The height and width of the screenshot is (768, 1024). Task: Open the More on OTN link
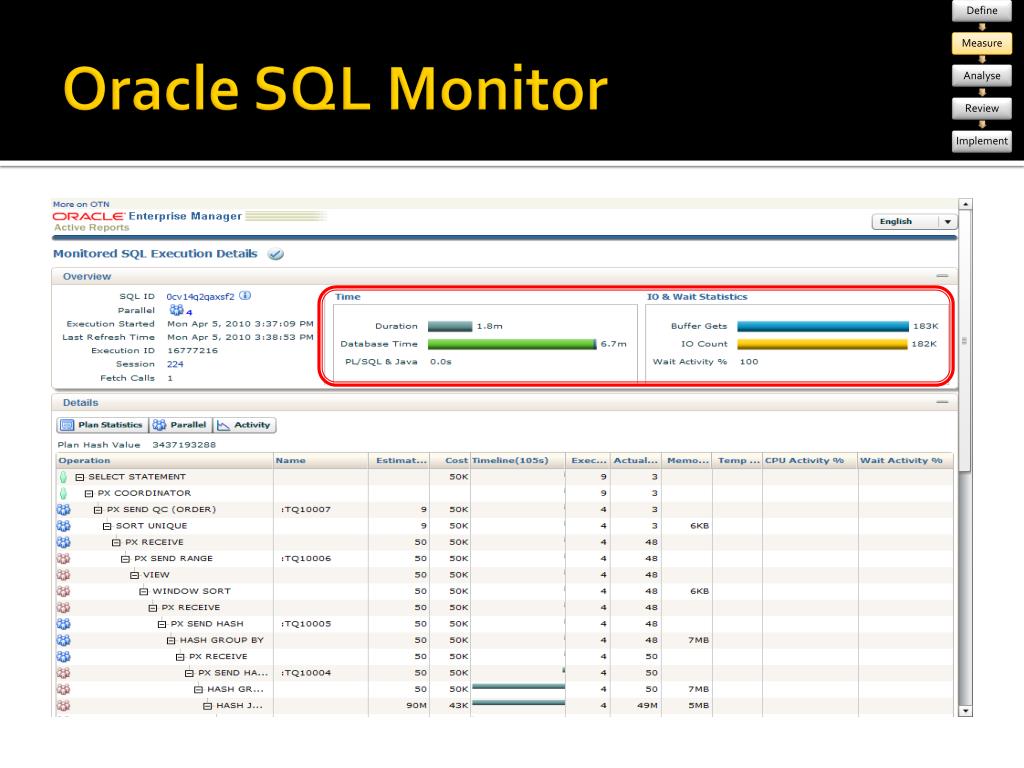tap(81, 204)
